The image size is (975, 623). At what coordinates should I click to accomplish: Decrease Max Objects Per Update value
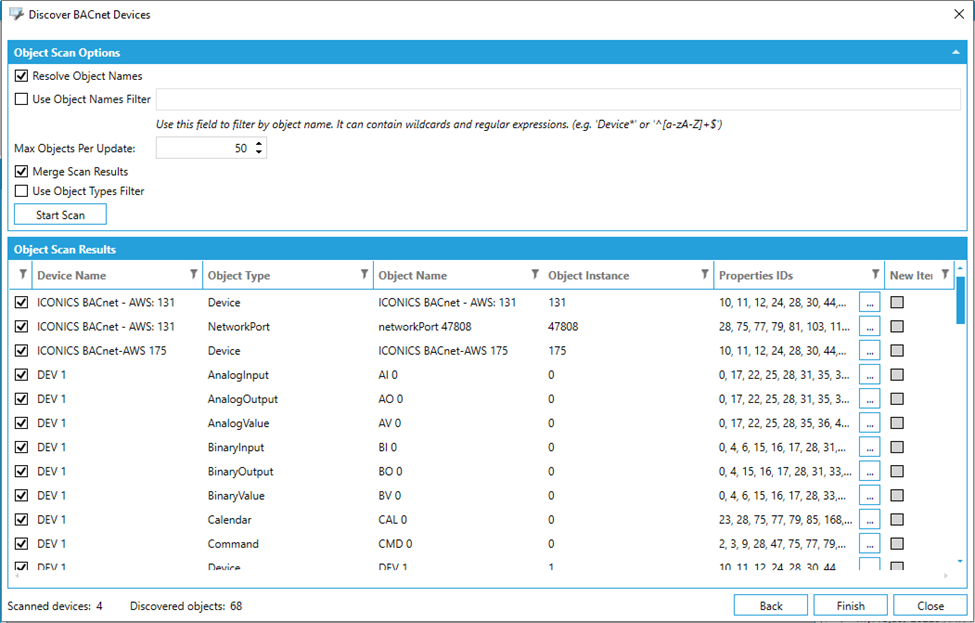(259, 153)
